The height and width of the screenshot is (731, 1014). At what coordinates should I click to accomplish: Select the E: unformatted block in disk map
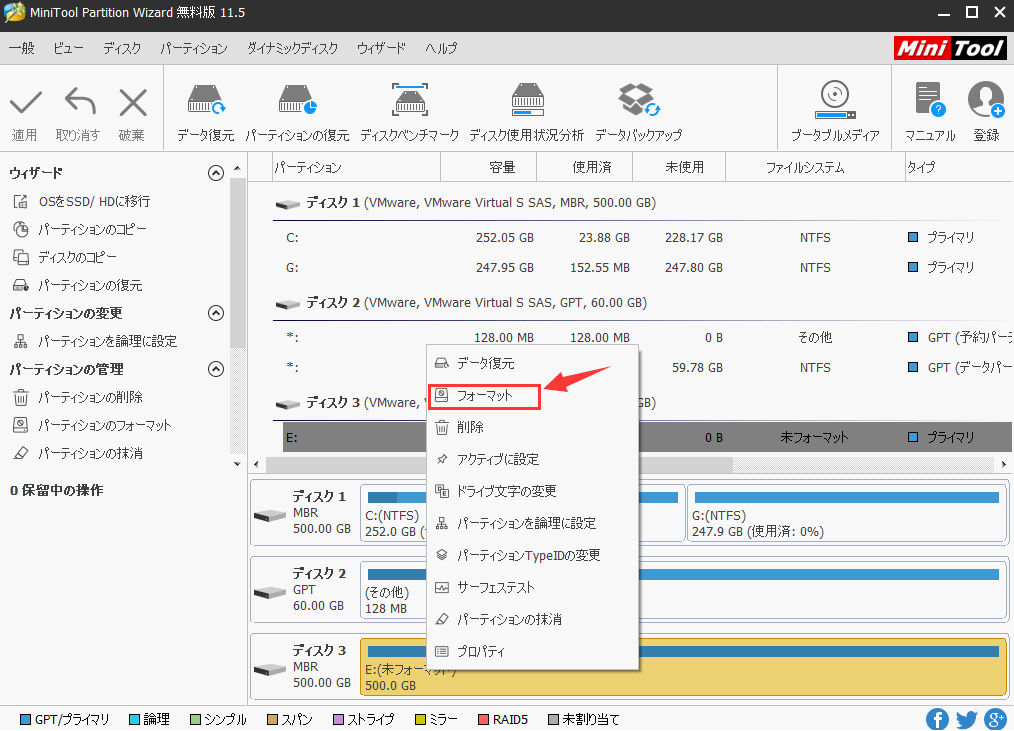pyautogui.click(x=684, y=667)
